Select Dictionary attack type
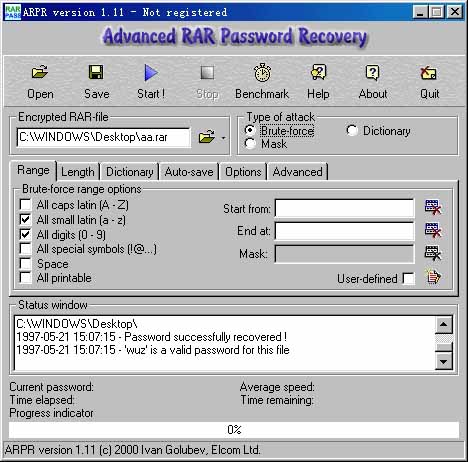The width and height of the screenshot is (468, 462). pos(352,130)
